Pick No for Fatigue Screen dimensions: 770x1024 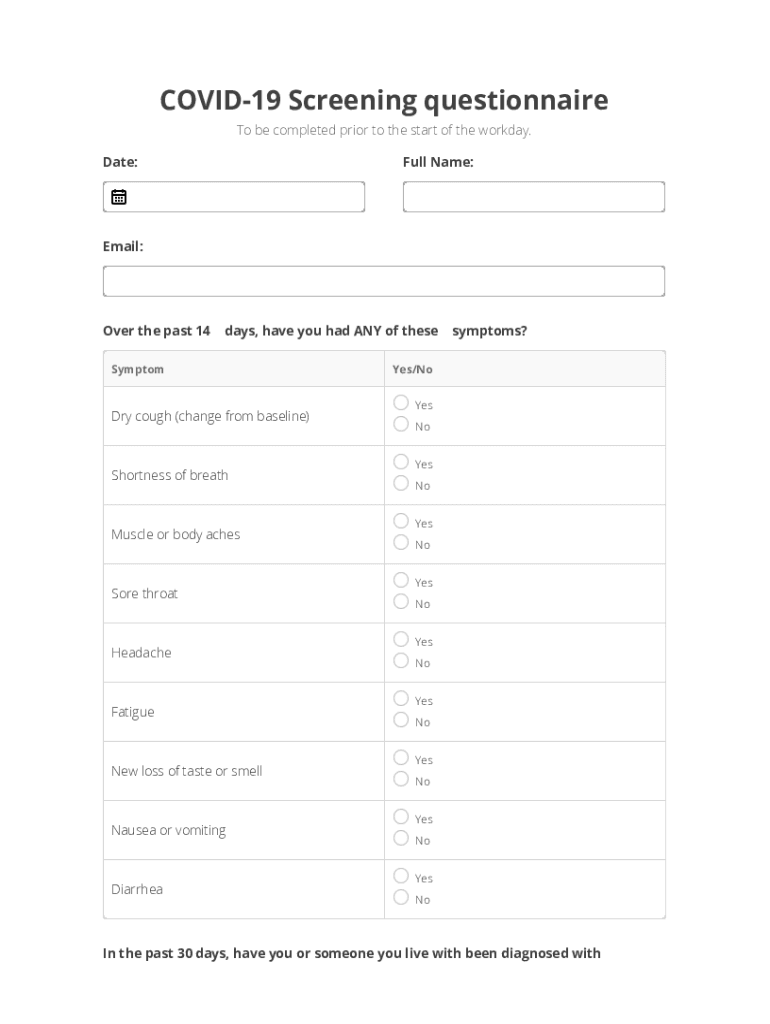click(401, 719)
